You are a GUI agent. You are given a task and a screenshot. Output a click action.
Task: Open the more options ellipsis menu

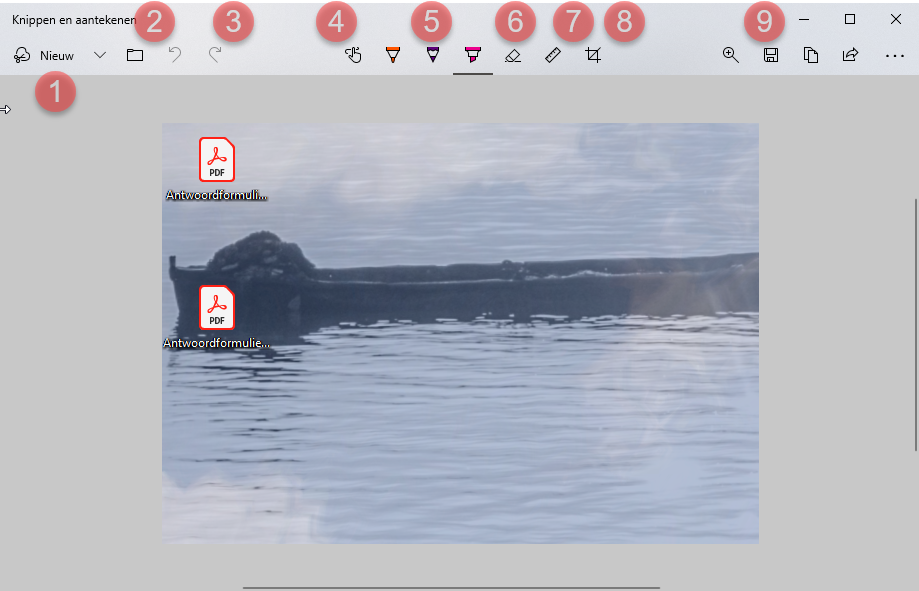[x=895, y=56]
